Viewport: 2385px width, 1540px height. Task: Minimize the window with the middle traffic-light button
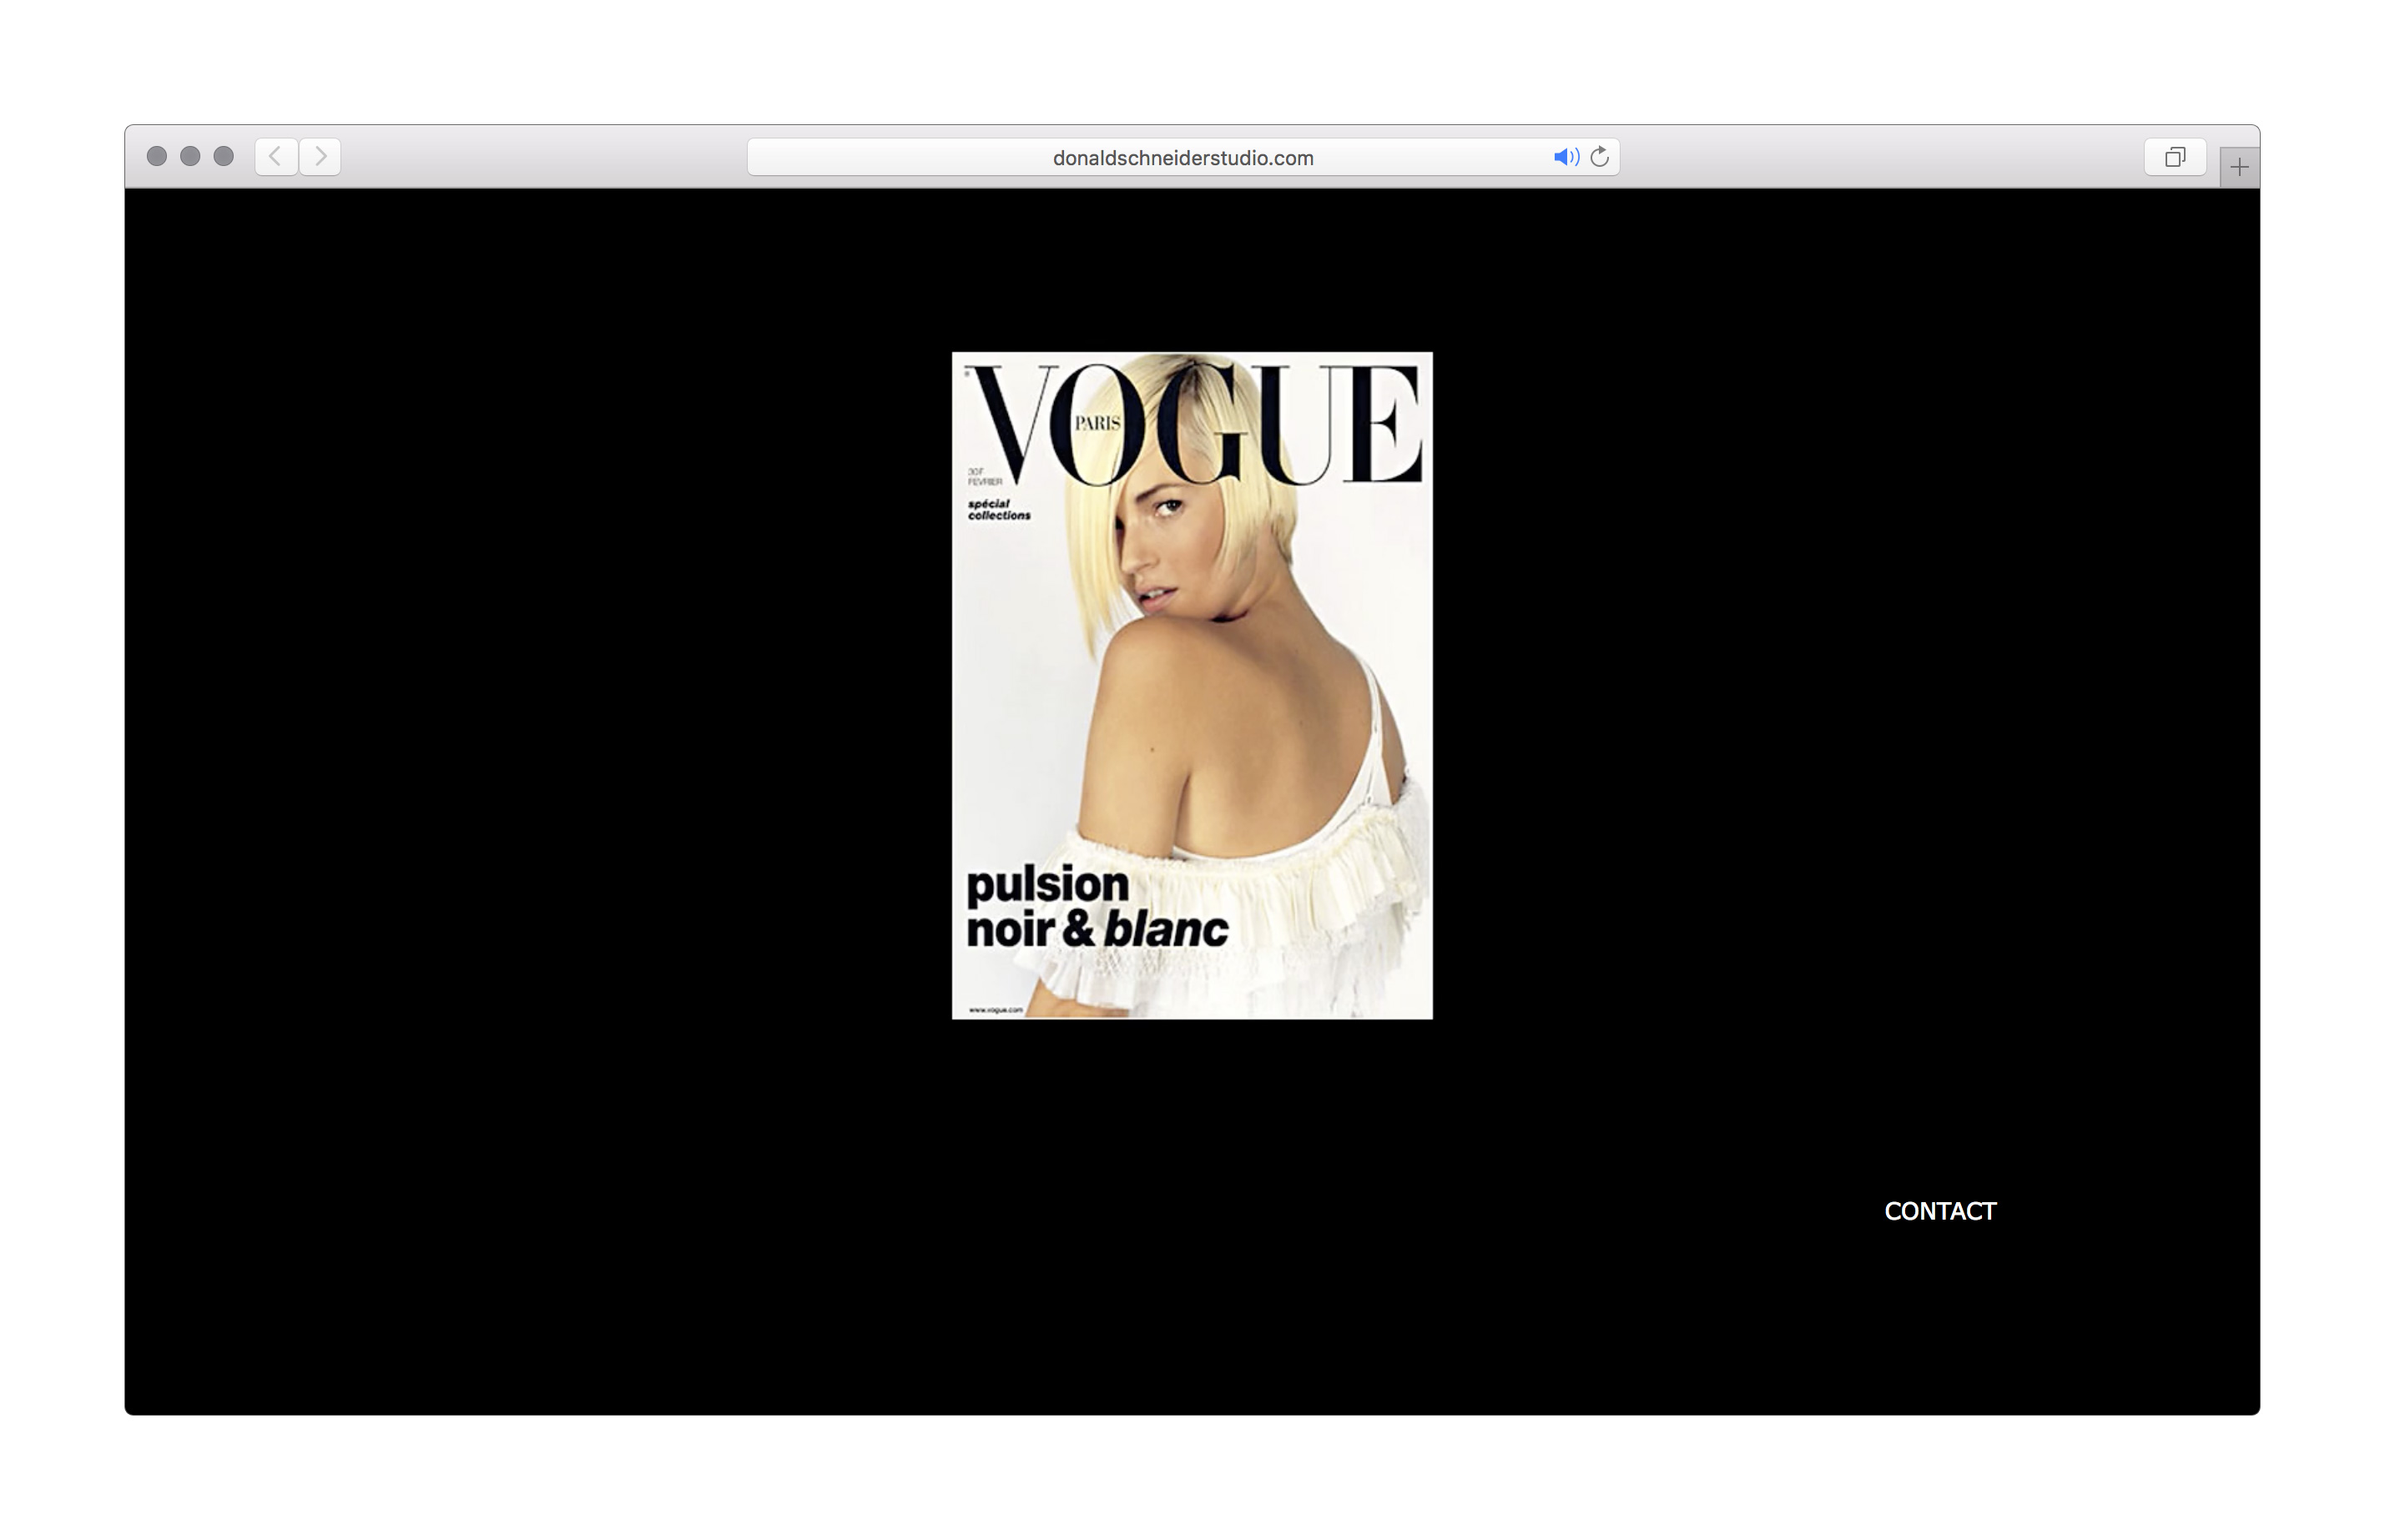(190, 156)
